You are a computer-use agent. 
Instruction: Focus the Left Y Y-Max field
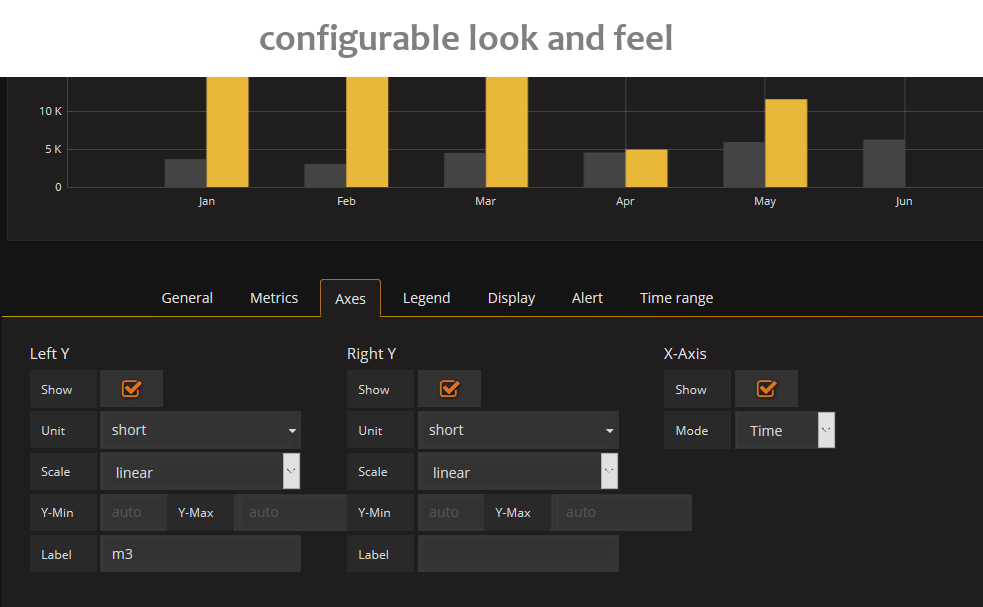[x=290, y=512]
